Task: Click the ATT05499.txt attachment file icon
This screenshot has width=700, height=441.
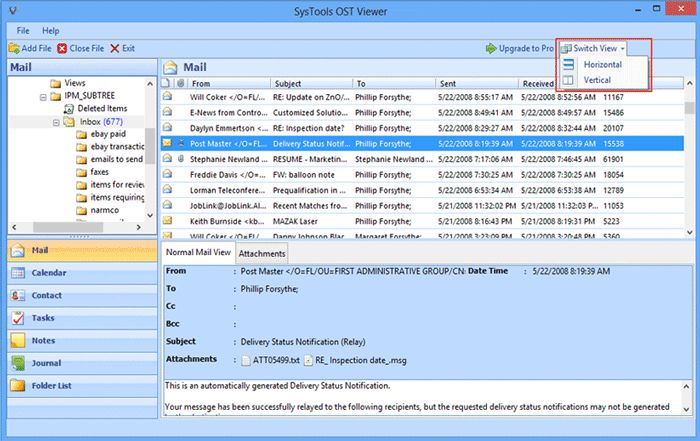Action: (246, 360)
